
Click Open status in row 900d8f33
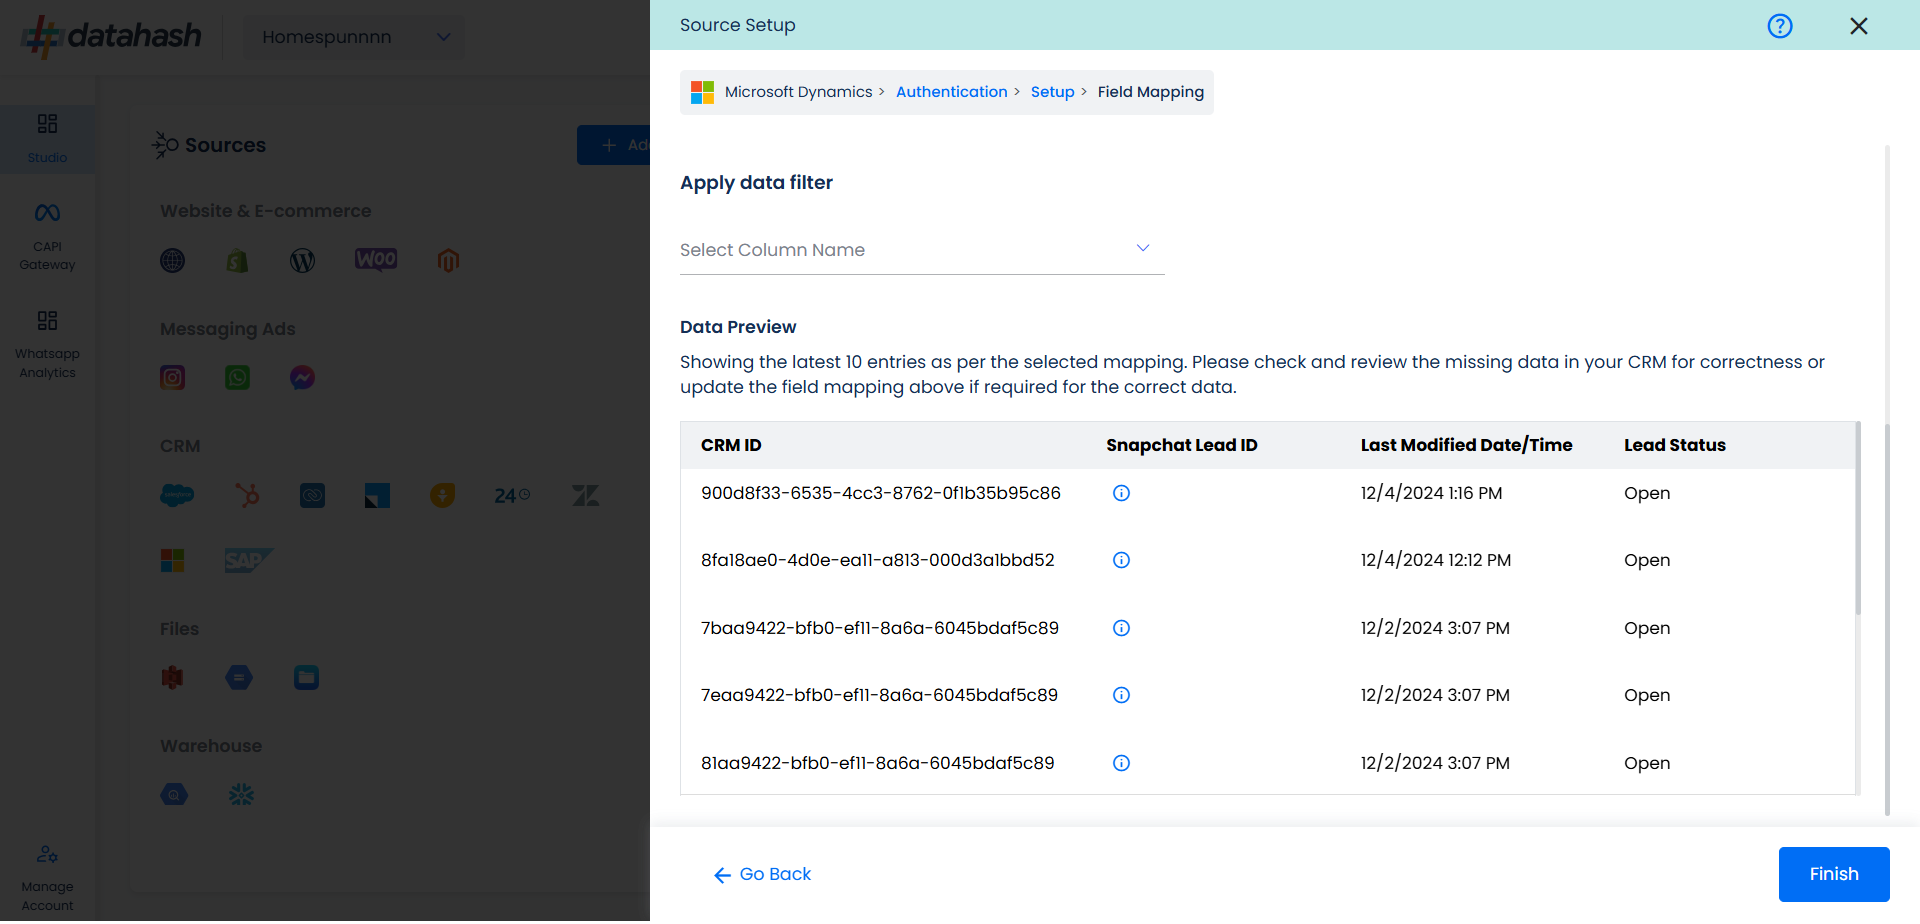(1647, 494)
